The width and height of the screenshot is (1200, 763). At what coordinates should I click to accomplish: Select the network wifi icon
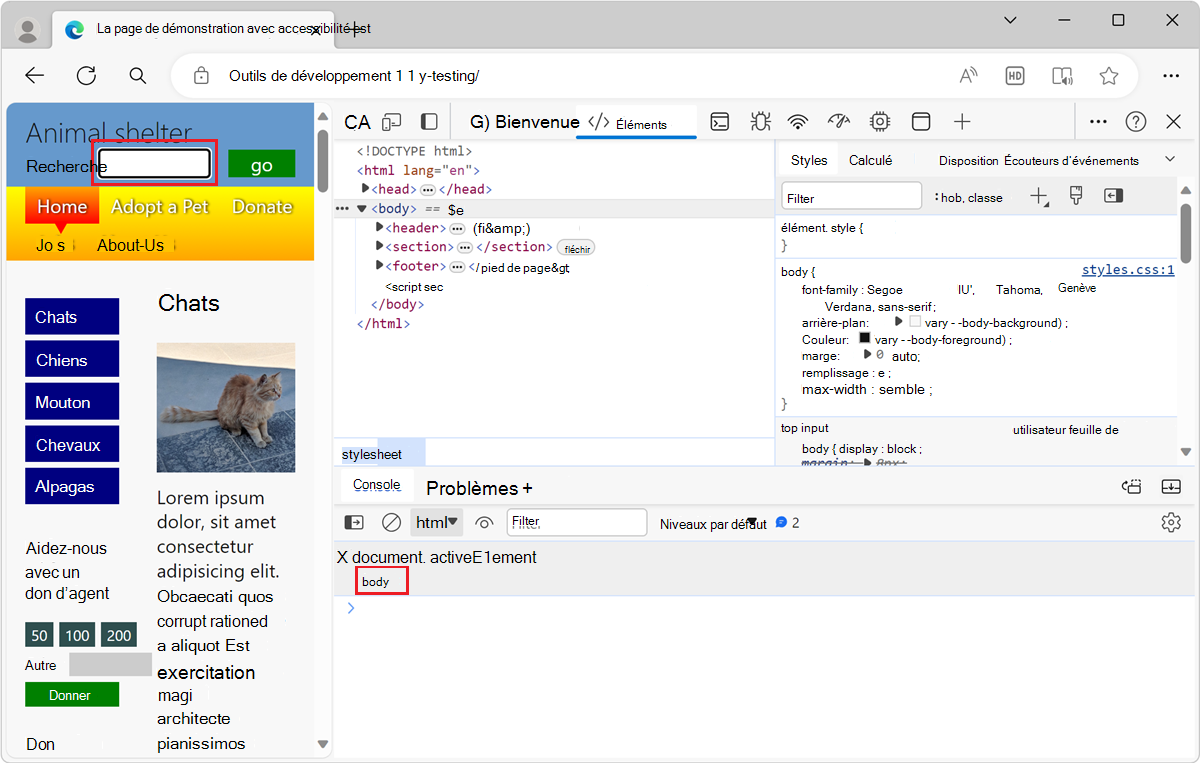(x=798, y=121)
